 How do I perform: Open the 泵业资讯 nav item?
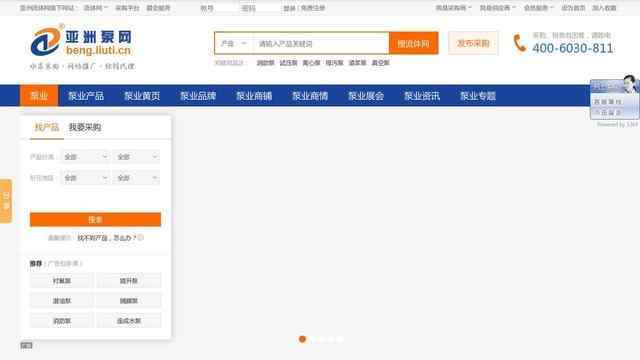[x=422, y=96]
